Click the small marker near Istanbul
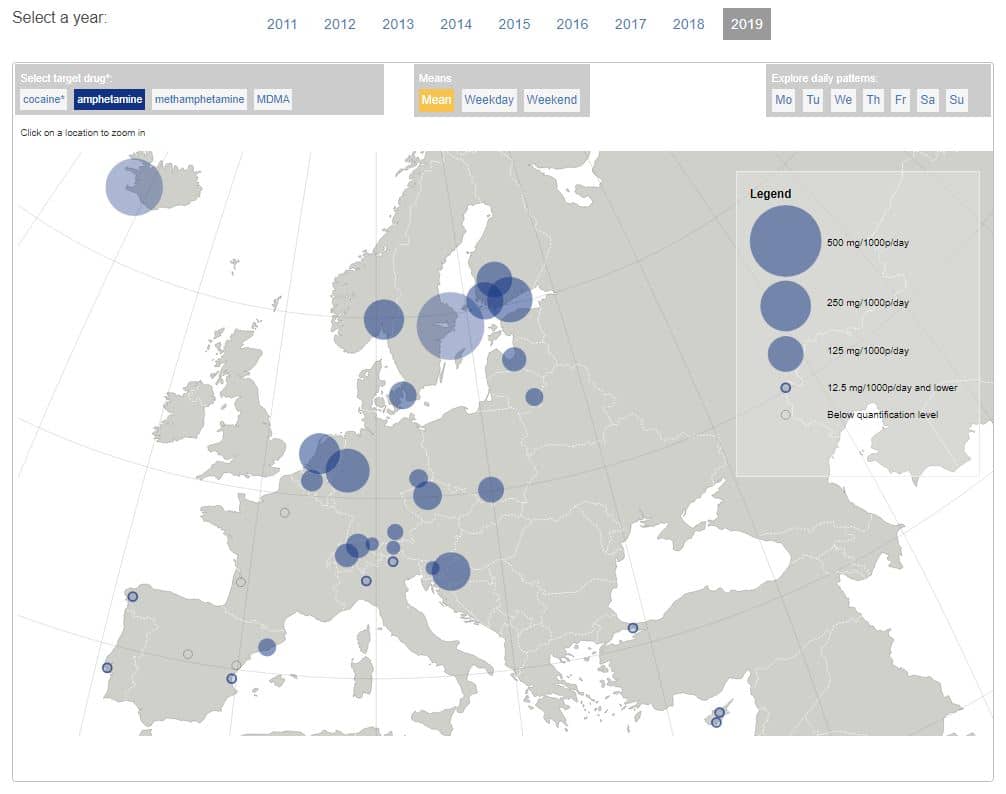 click(x=633, y=628)
